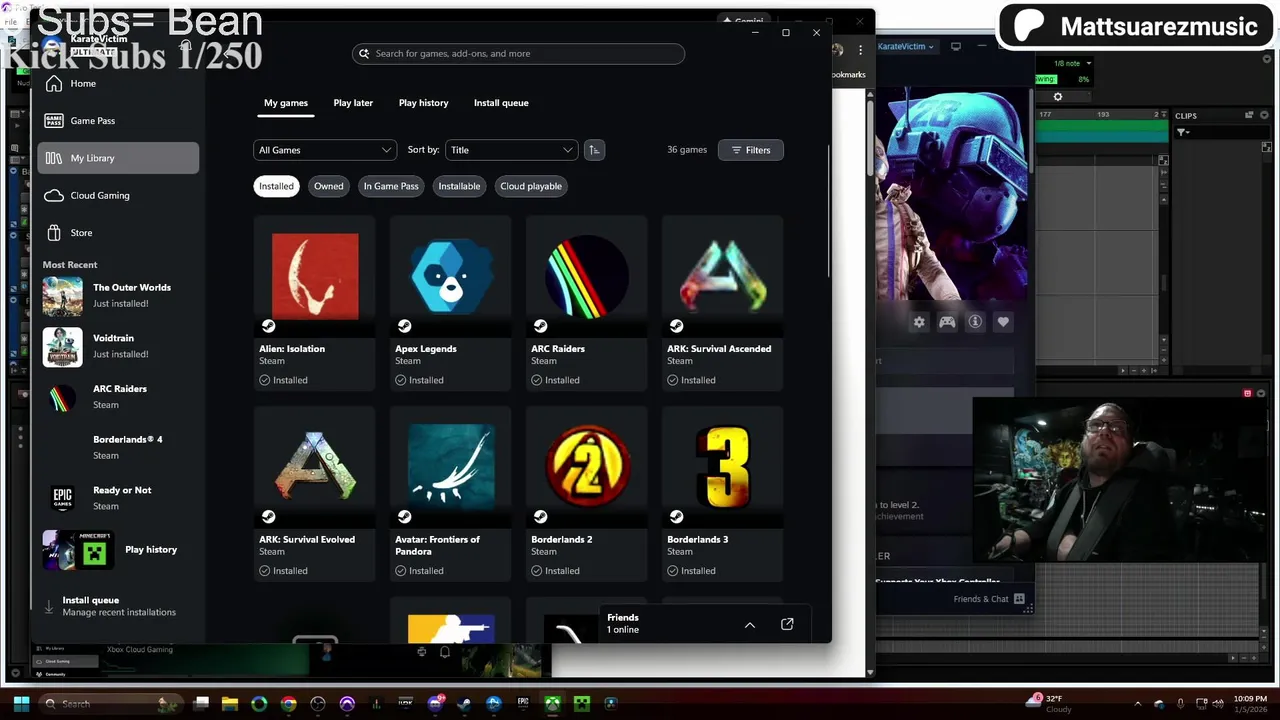Toggle the Installed filter chip
This screenshot has height=720, width=1280.
[x=276, y=186]
